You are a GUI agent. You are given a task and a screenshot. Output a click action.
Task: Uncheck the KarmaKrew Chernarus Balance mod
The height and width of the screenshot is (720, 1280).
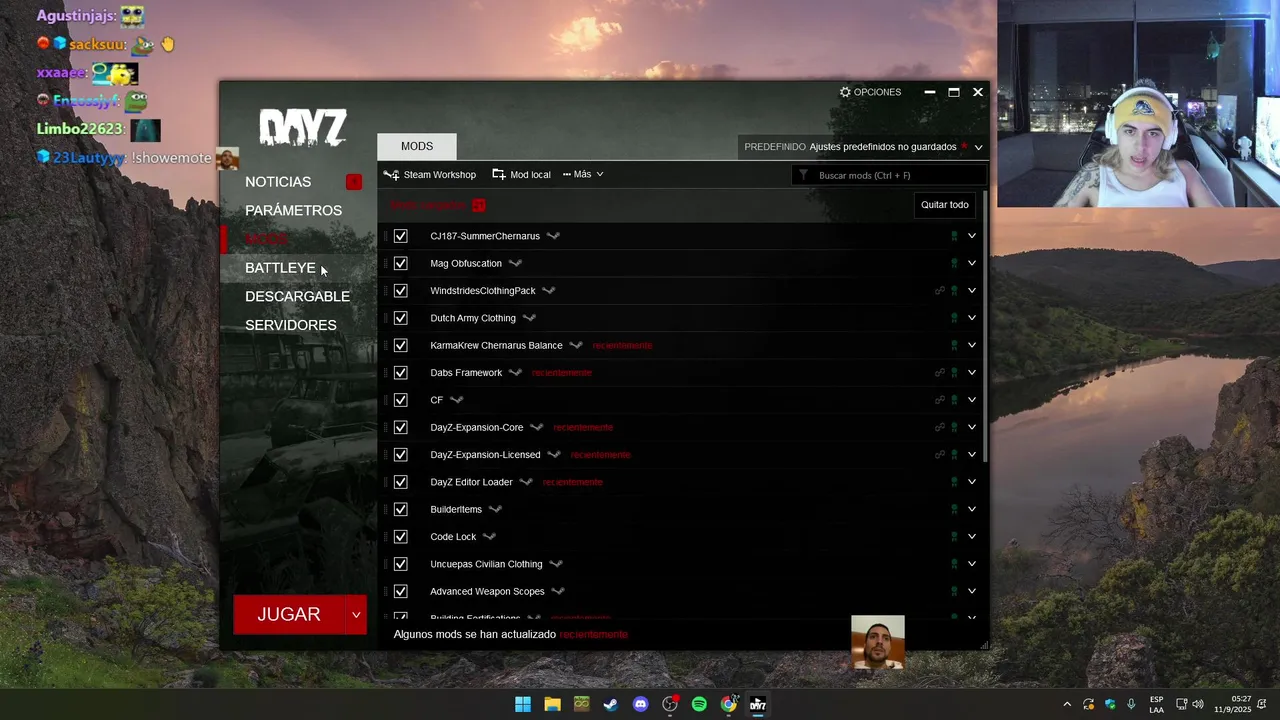400,345
